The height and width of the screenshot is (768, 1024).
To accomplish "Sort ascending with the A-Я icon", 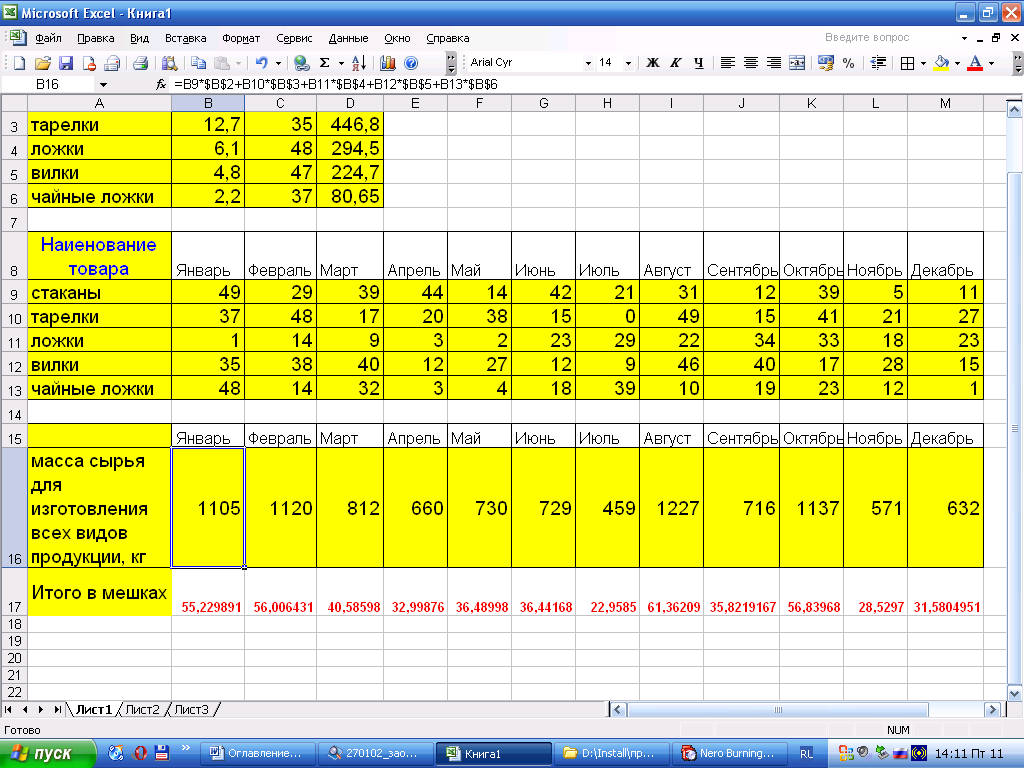I will (360, 63).
